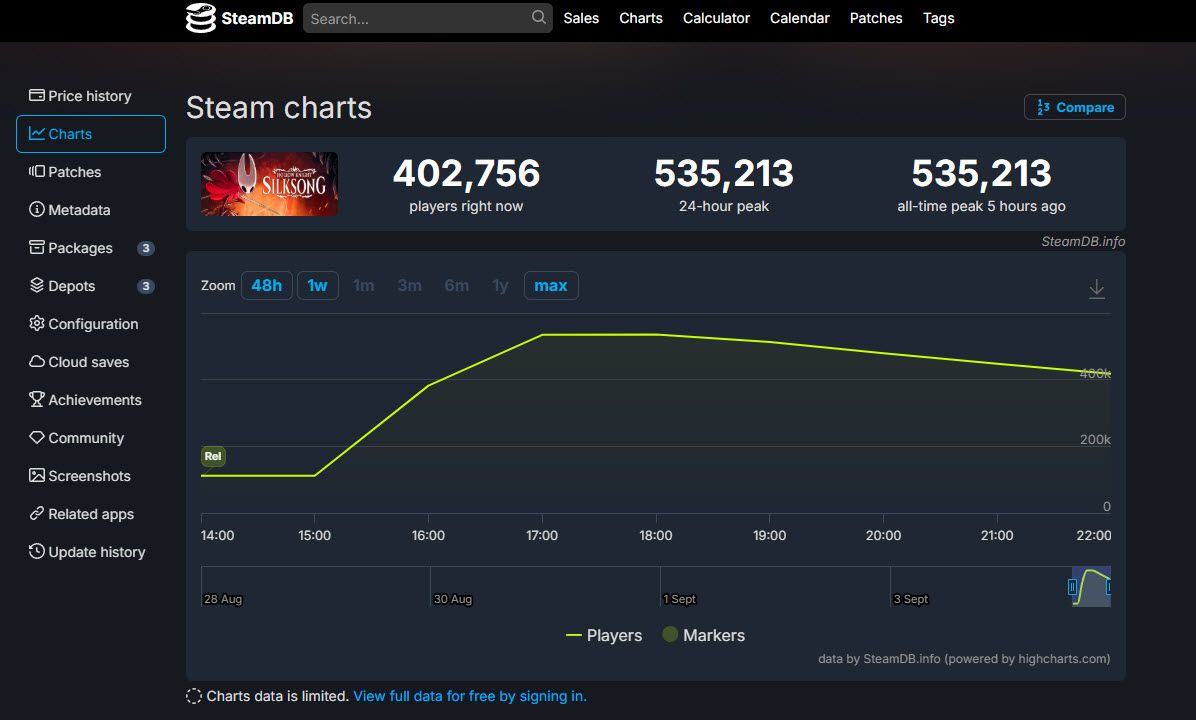The image size is (1196, 720).
Task: Click the Price history icon
Action: [x=37, y=95]
